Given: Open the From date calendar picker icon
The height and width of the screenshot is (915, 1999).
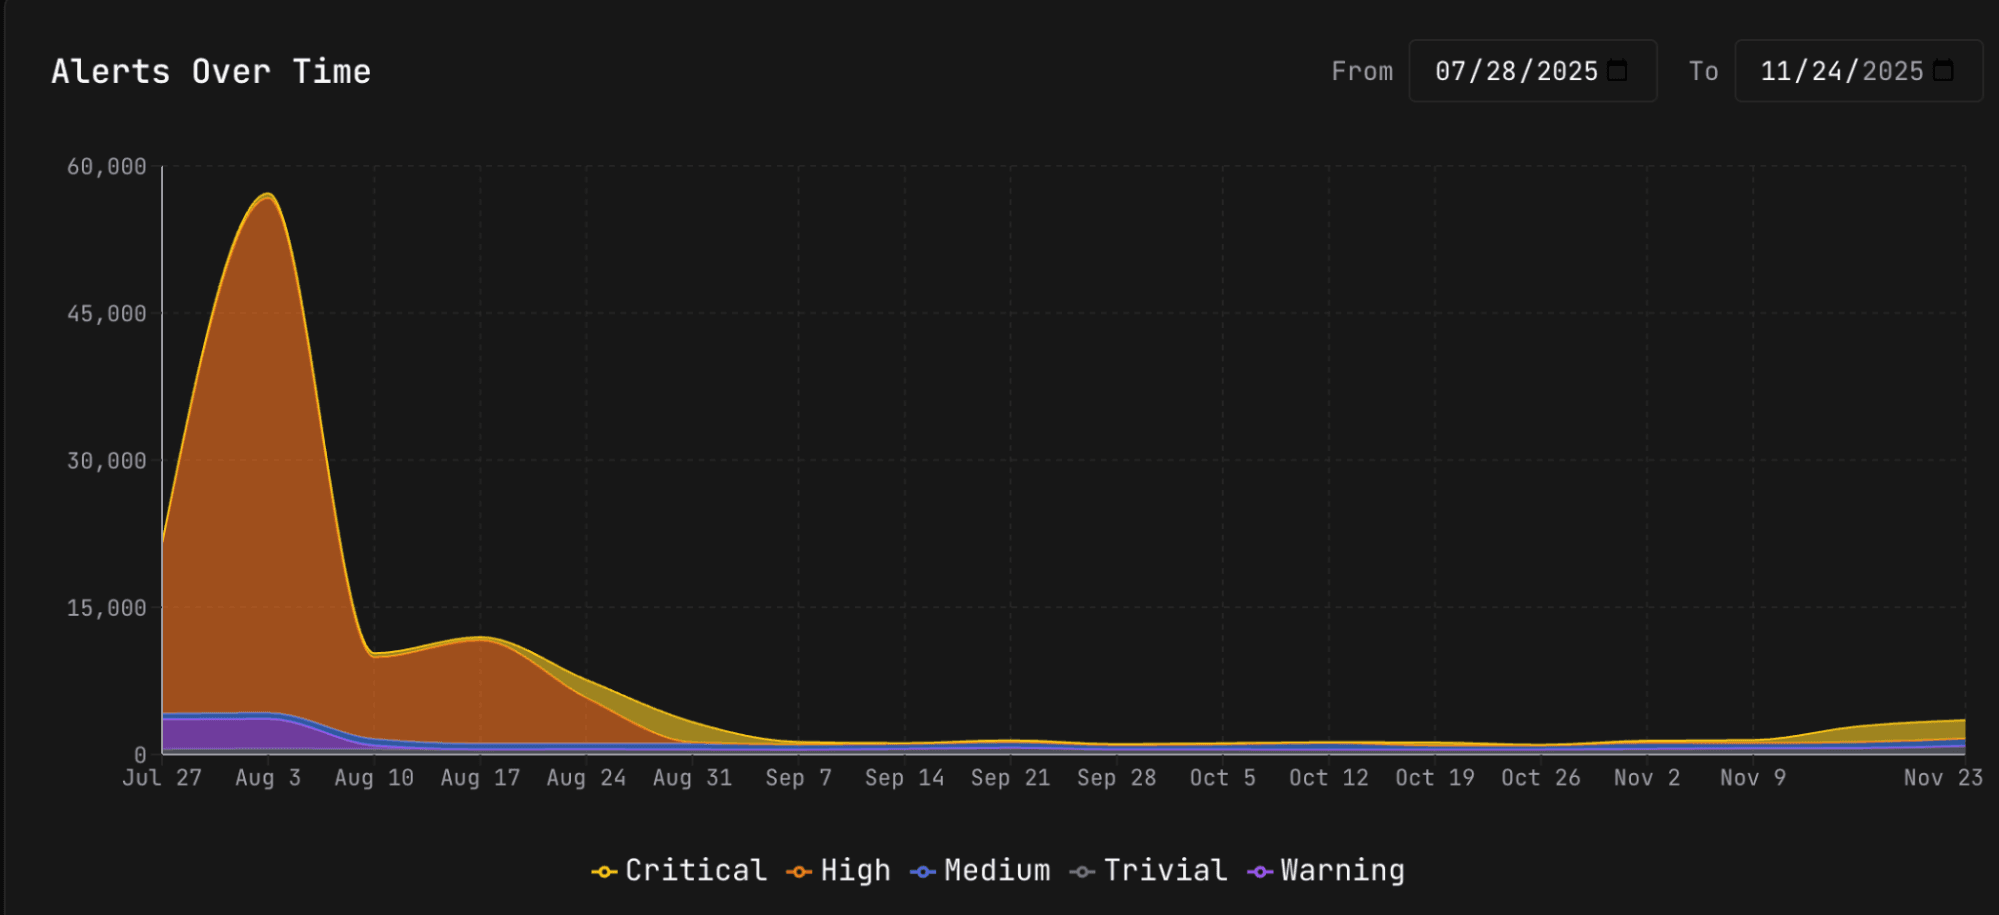Looking at the screenshot, I should click(x=1617, y=71).
